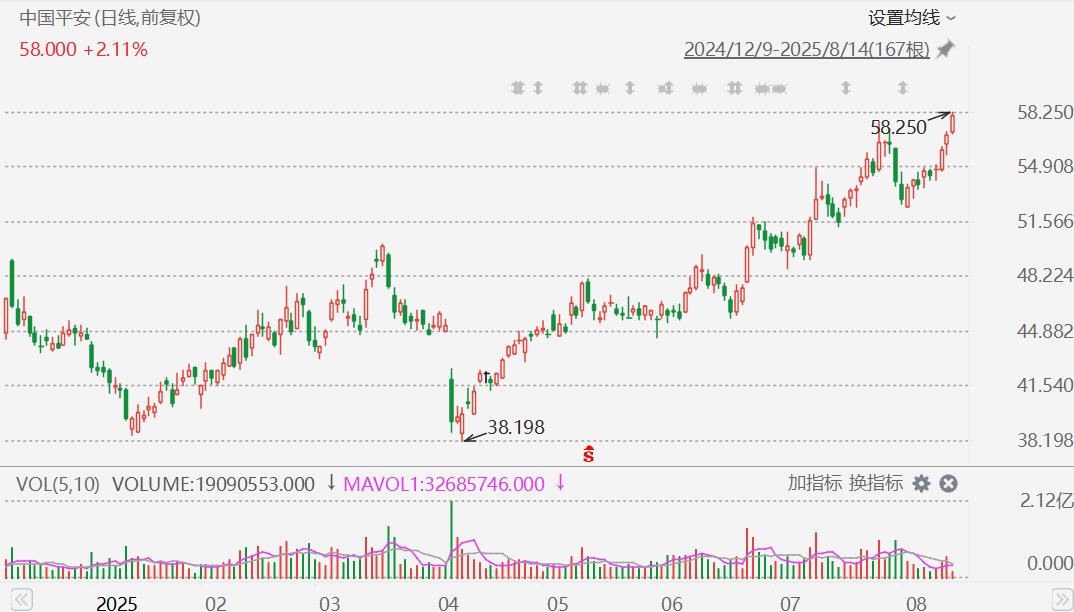Click the 05 month label on time axis
The image size is (1074, 612).
558,603
